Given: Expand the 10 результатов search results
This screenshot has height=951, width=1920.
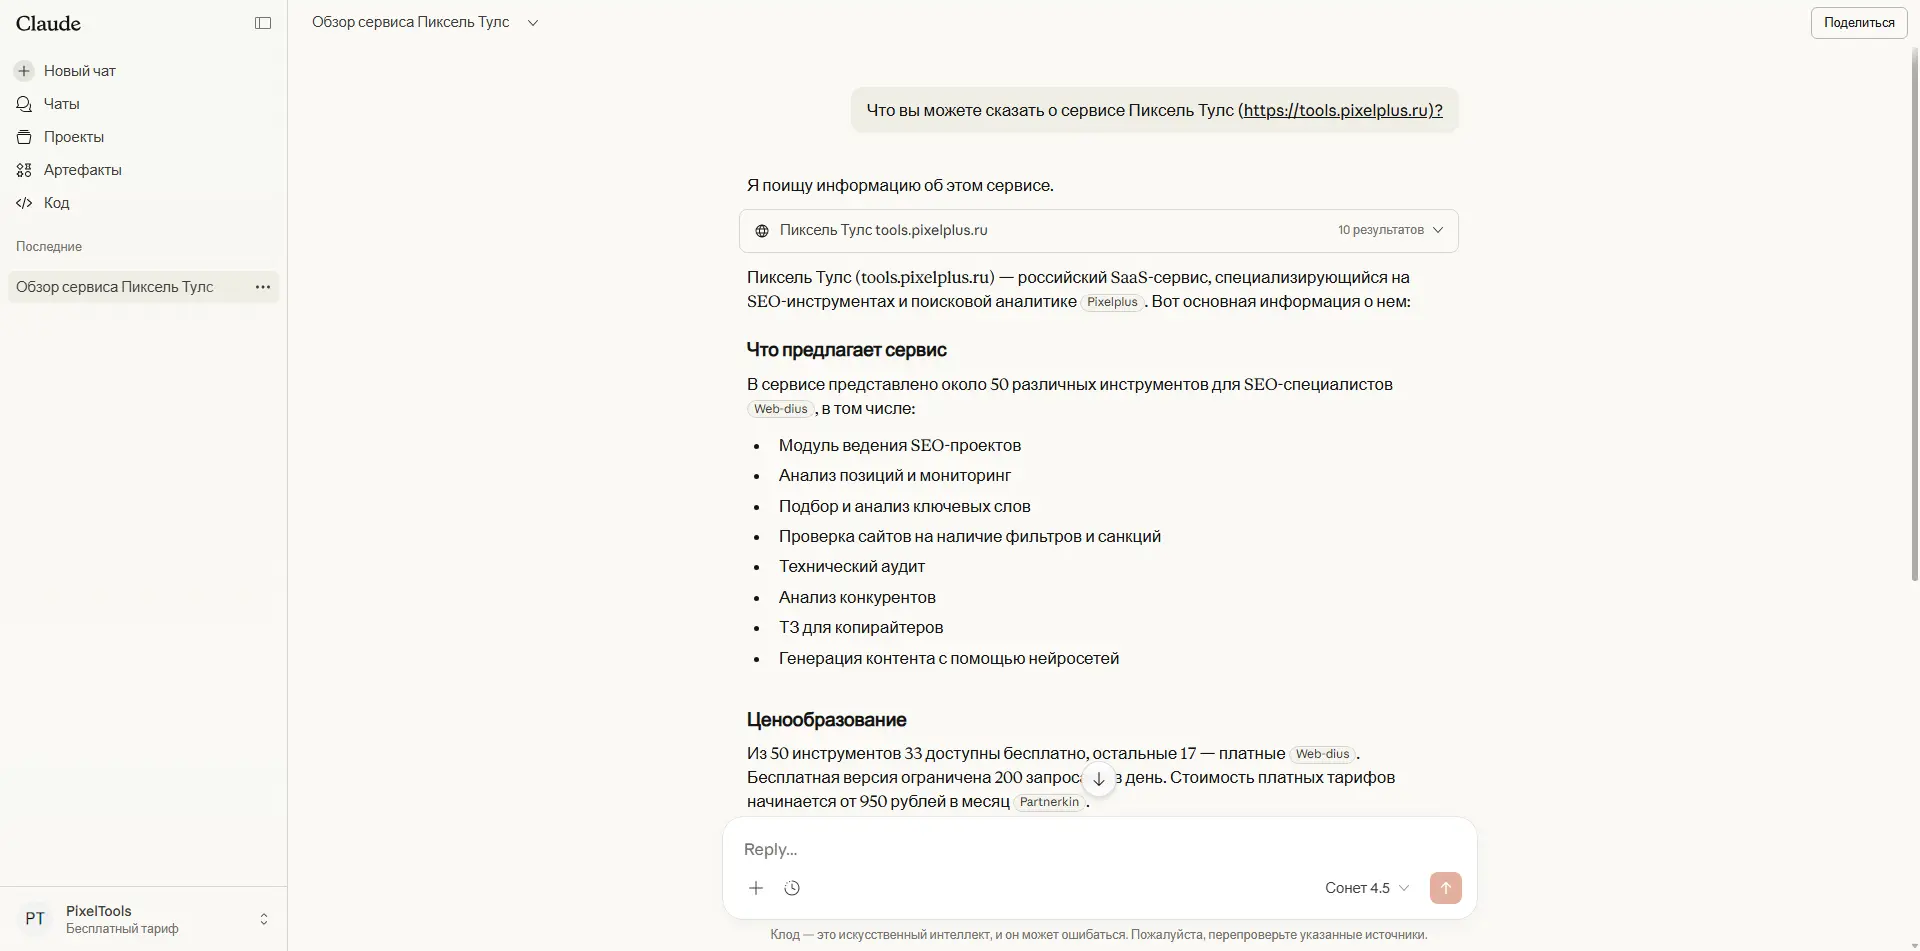Looking at the screenshot, I should click(1390, 231).
